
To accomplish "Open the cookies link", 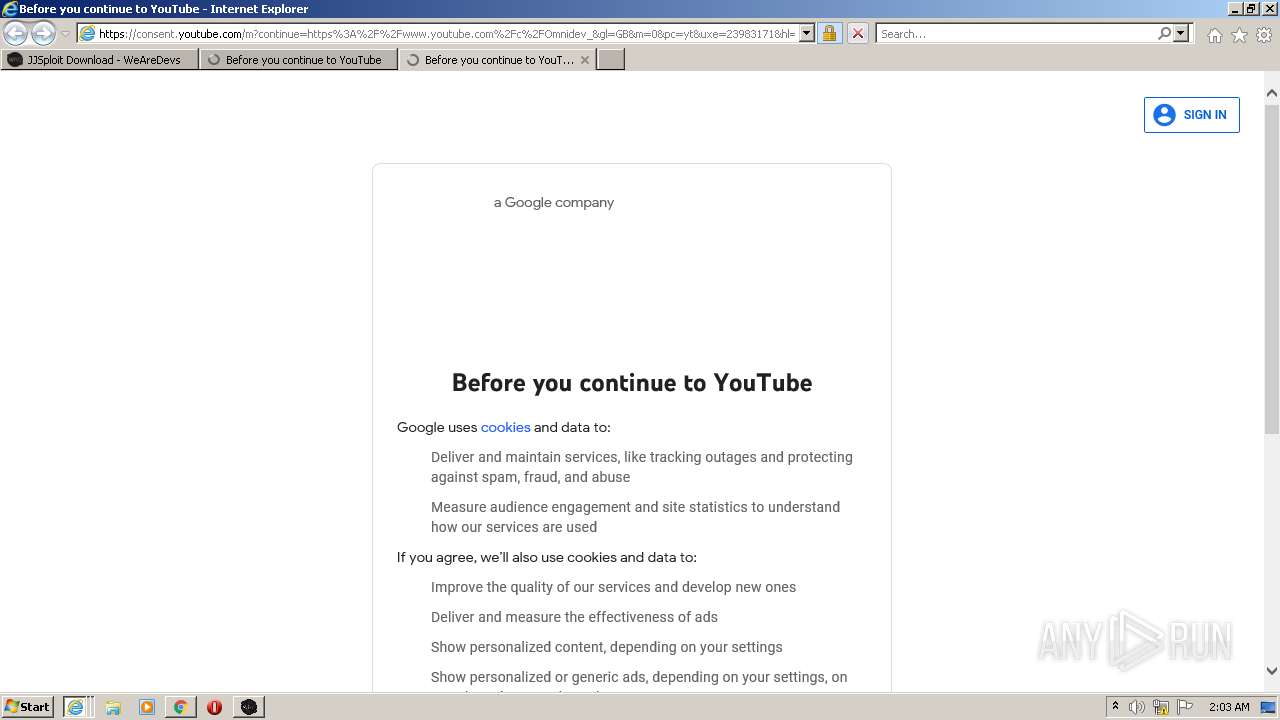I will tap(505, 427).
